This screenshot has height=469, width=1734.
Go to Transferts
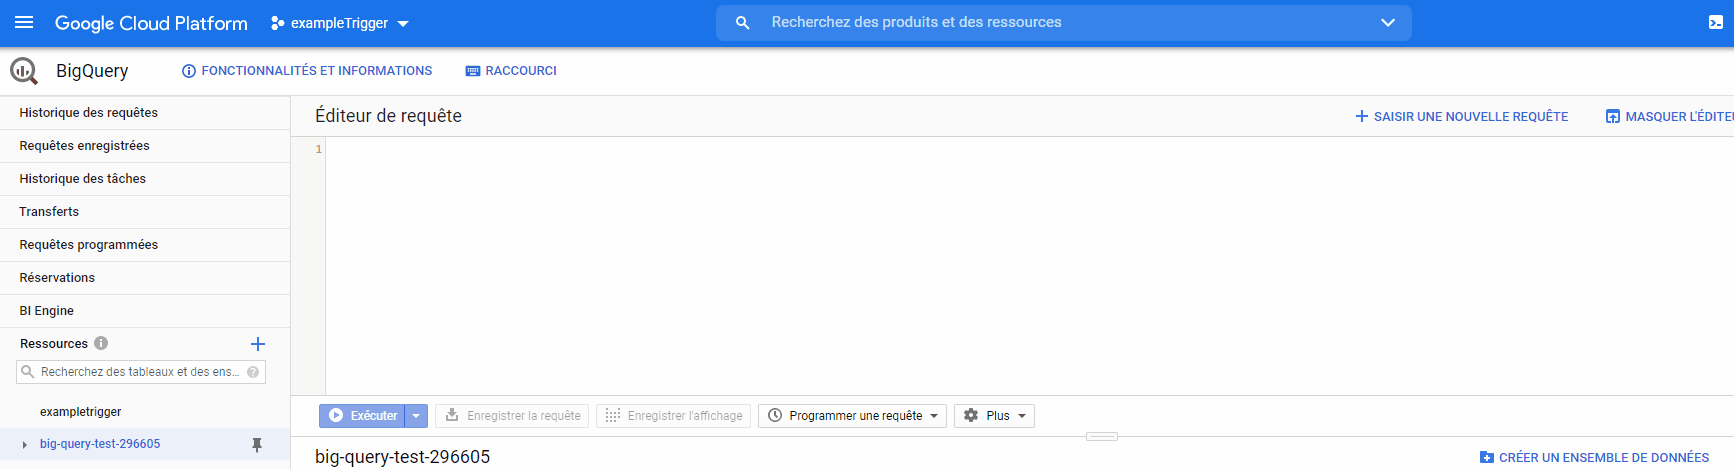coord(145,212)
